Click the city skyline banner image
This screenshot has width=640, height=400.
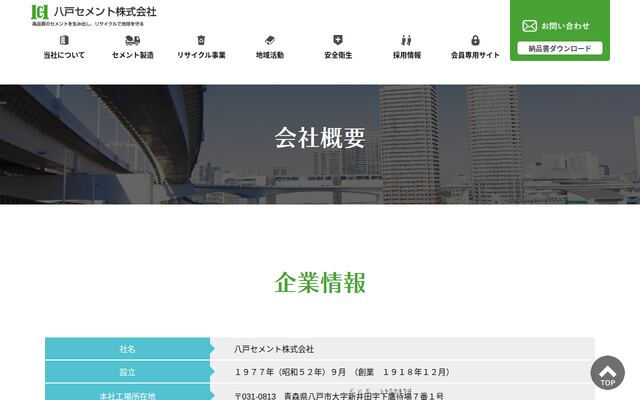pos(320,144)
